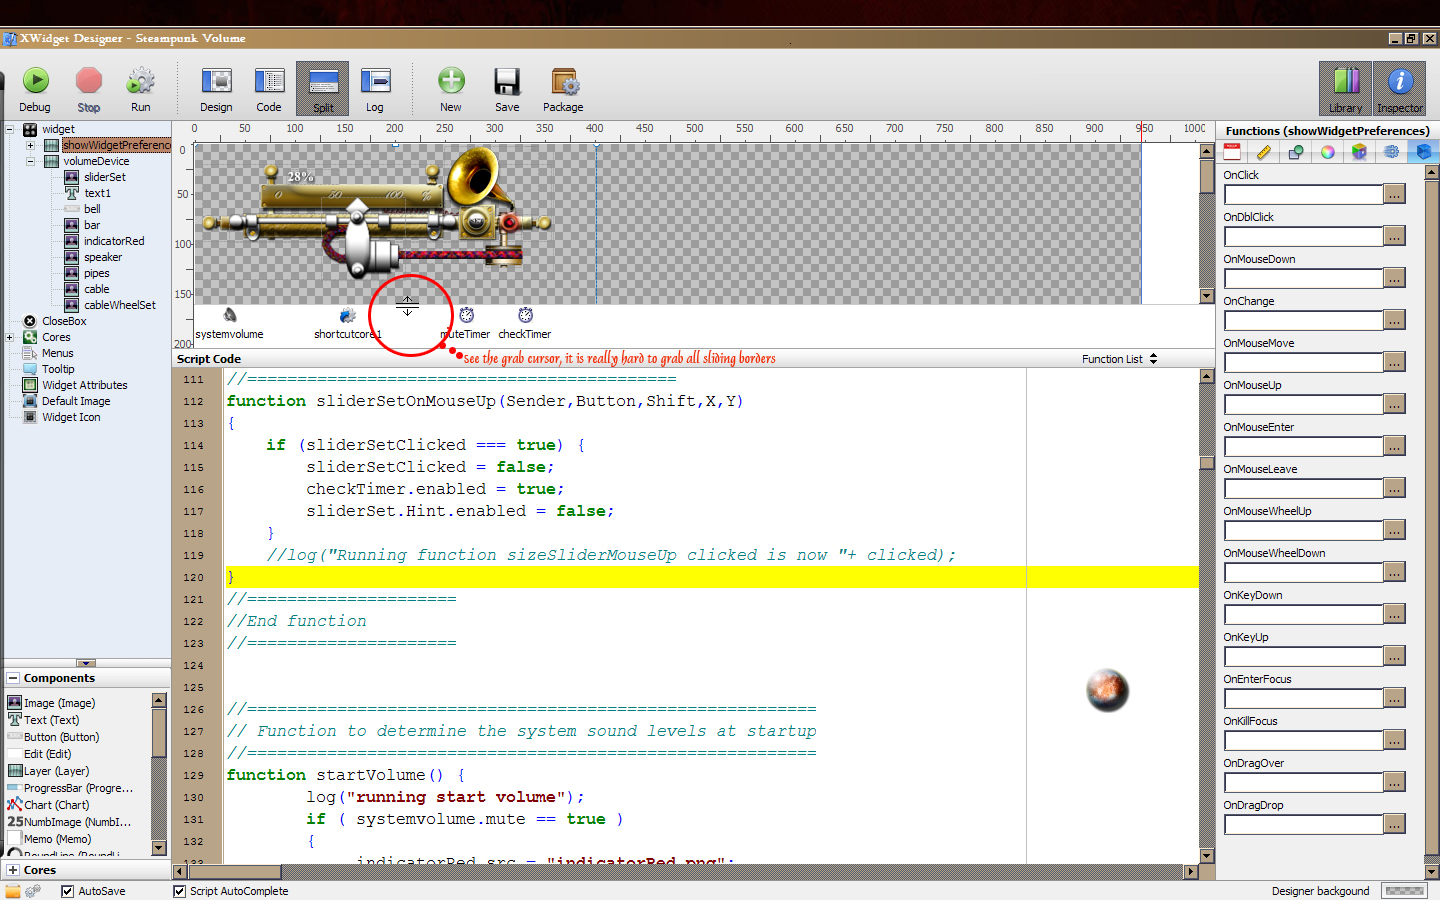1440x900 pixels.
Task: Click the gears icon in status bar
Action: (33, 891)
